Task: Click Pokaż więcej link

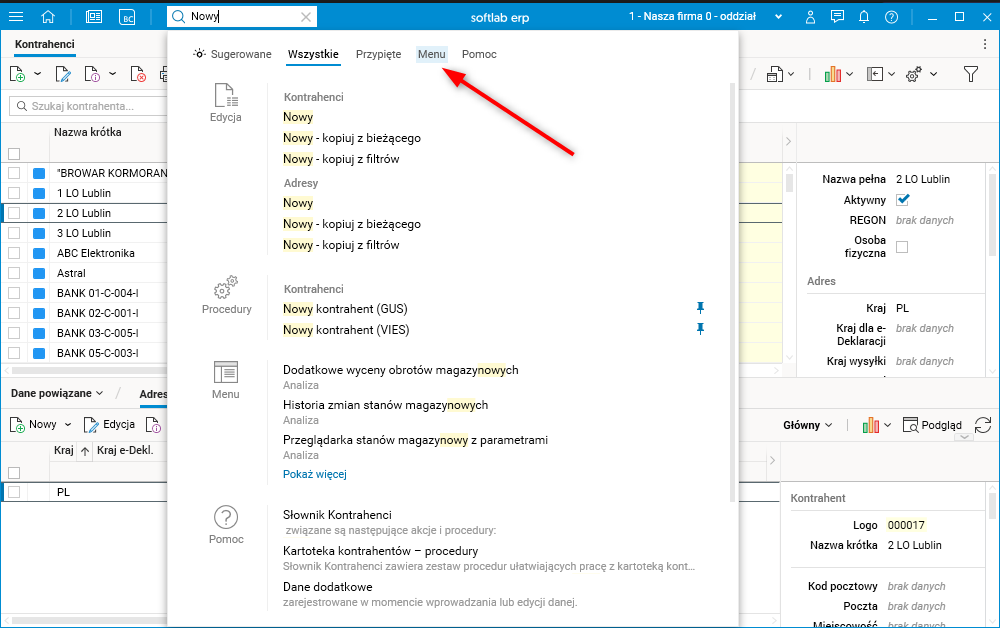Action: pos(315,474)
